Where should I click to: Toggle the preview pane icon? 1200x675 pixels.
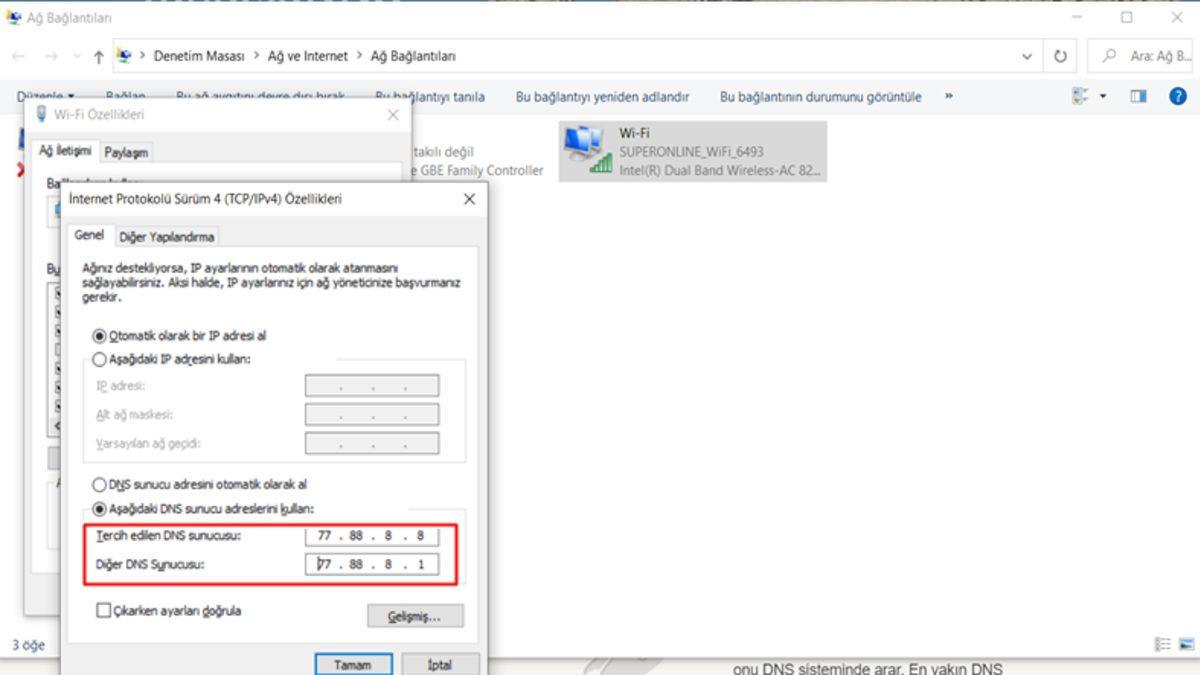tap(1138, 97)
